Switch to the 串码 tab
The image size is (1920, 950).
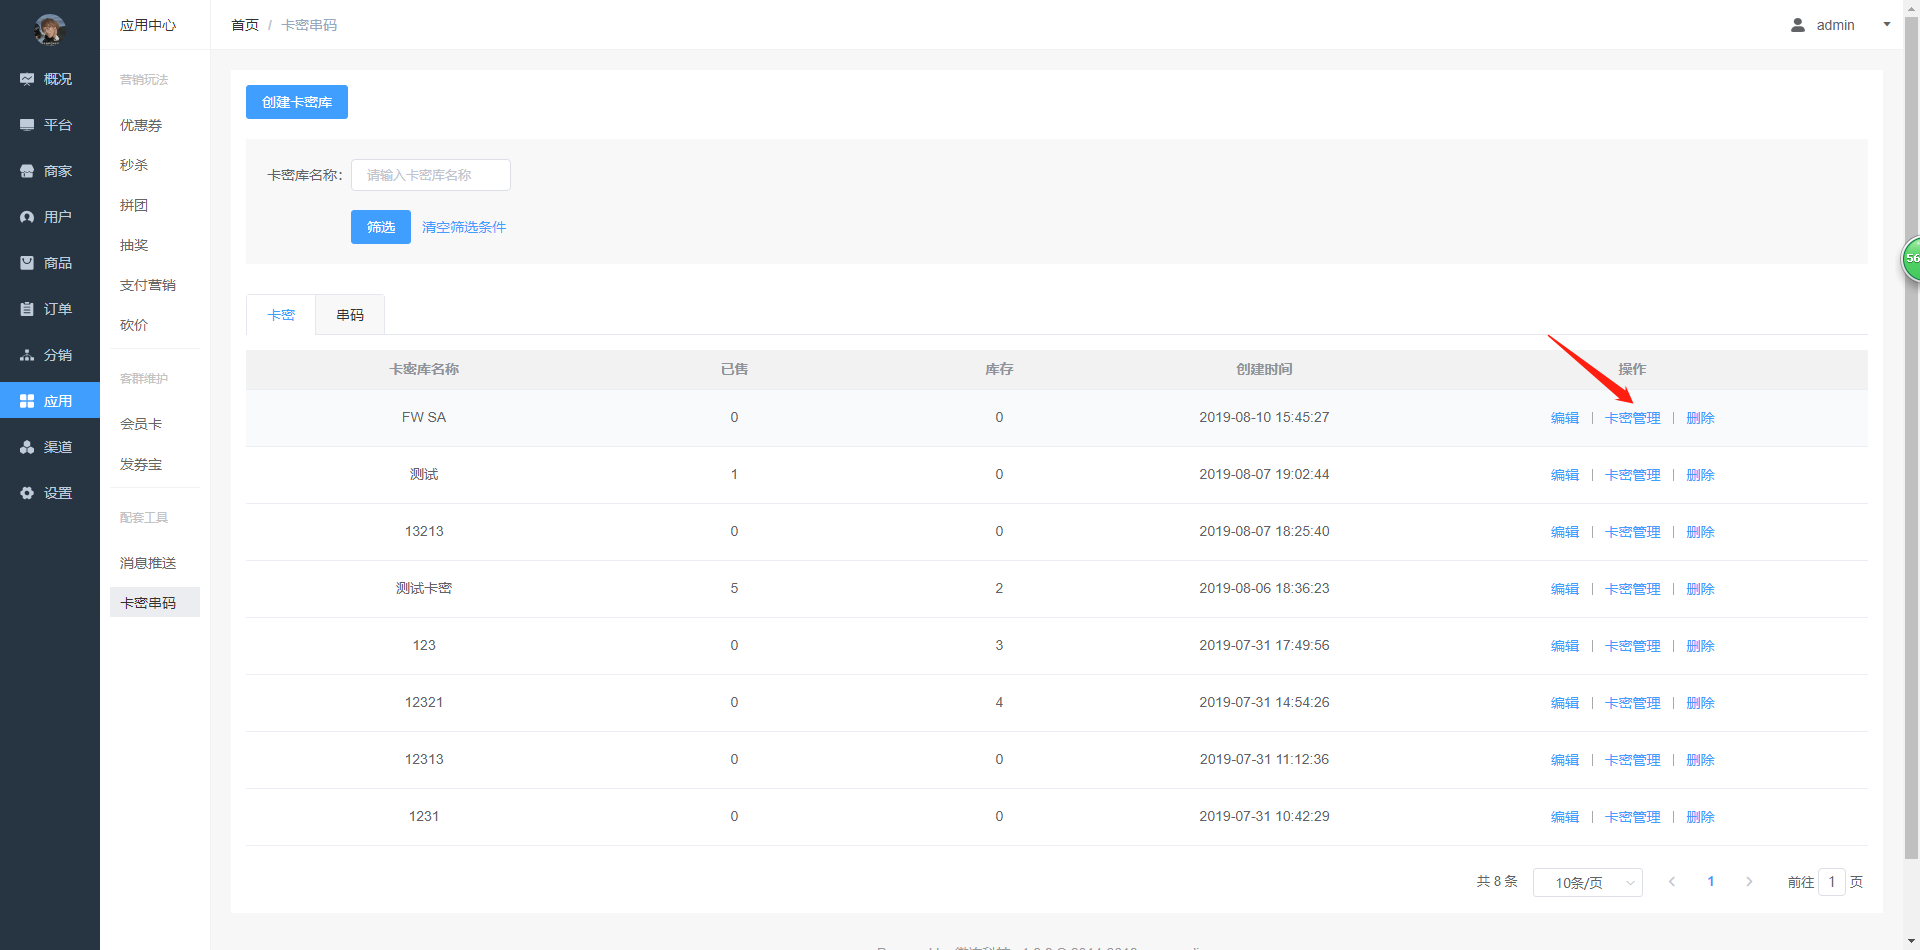(x=350, y=315)
